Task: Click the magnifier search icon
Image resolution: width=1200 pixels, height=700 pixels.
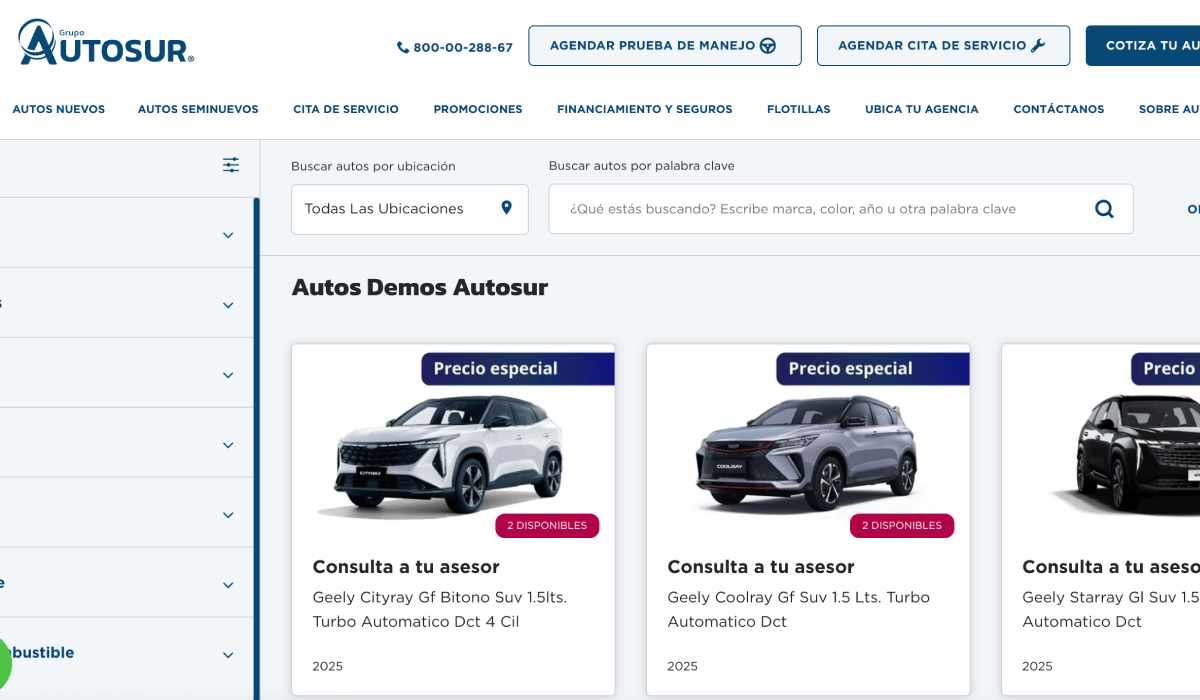Action: 1104,209
